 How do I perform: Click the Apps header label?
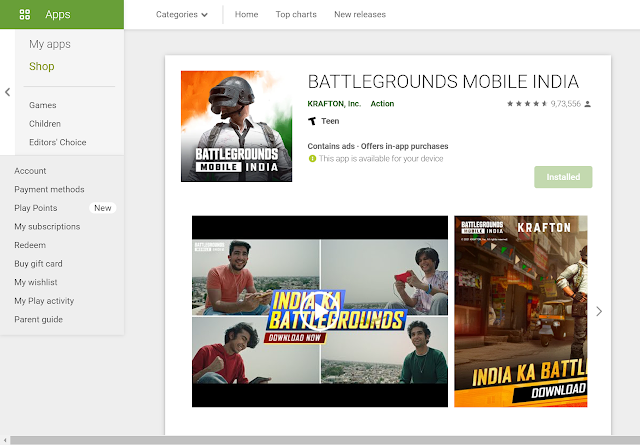point(58,15)
